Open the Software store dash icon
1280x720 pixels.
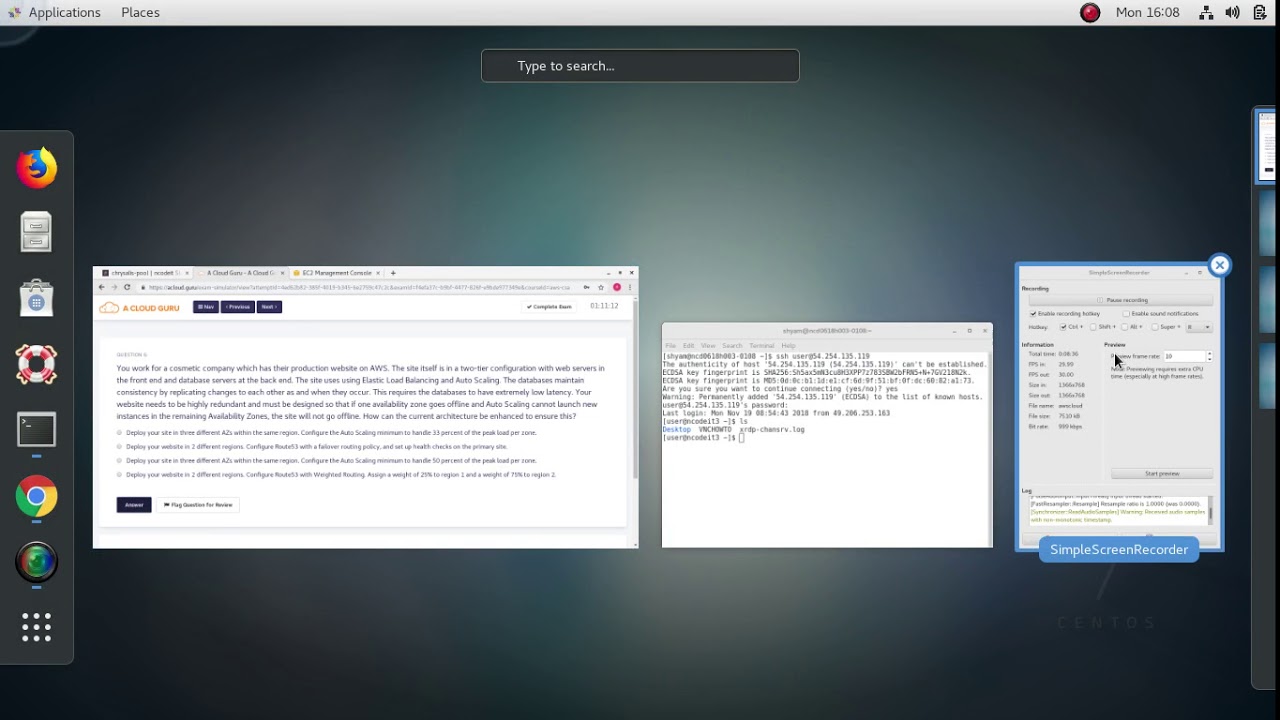click(36, 298)
